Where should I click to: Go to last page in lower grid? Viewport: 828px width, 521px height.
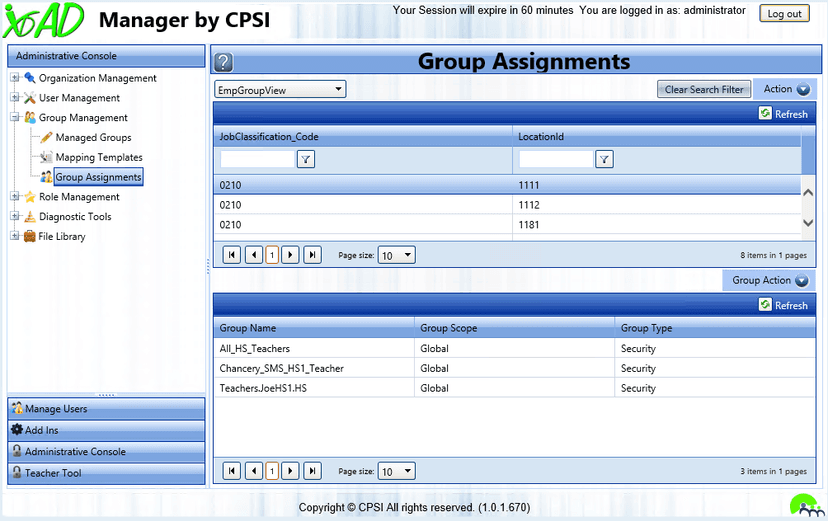(313, 471)
